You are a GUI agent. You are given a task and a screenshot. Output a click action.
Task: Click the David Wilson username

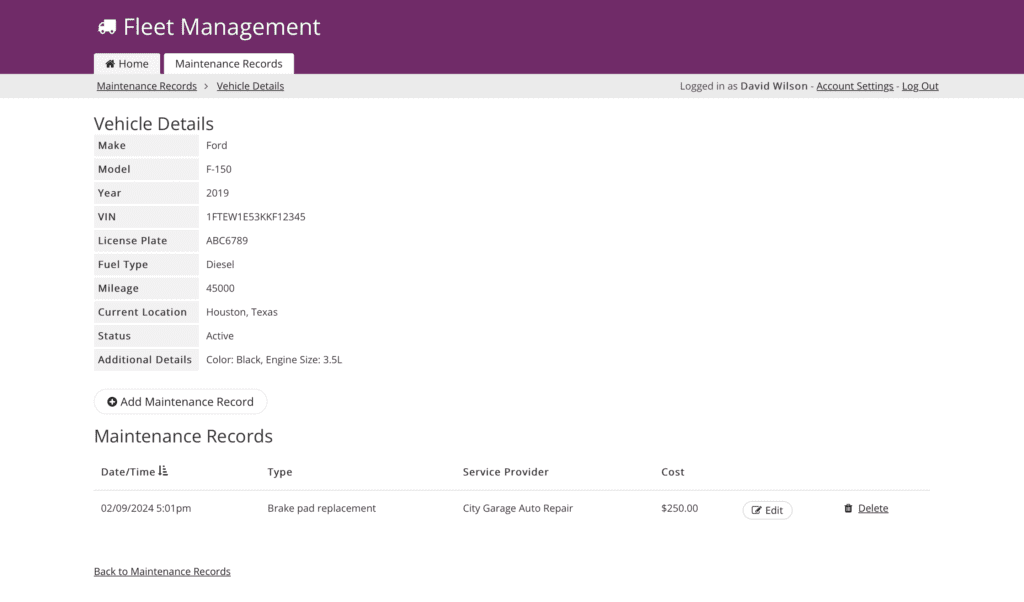click(773, 86)
